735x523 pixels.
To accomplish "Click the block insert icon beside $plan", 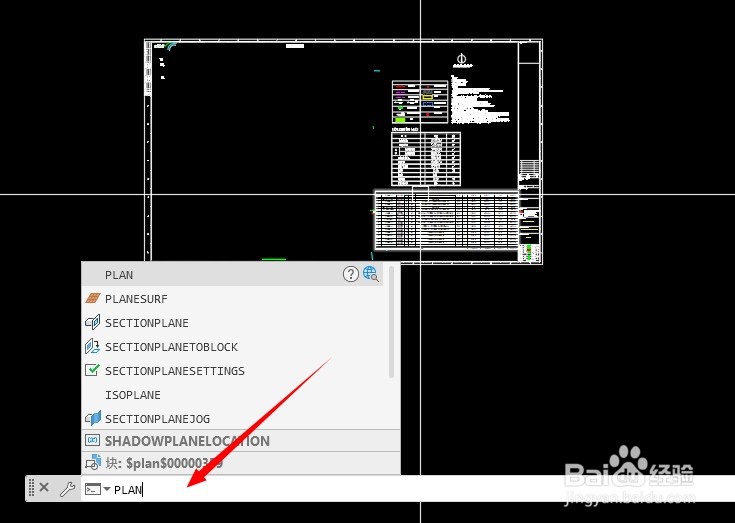I will coord(93,463).
